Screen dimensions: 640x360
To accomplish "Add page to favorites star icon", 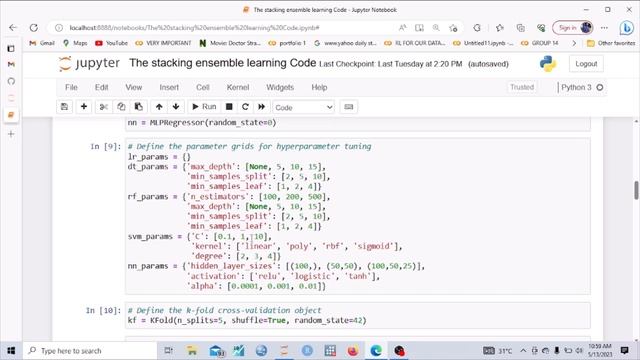I will pos(453,28).
